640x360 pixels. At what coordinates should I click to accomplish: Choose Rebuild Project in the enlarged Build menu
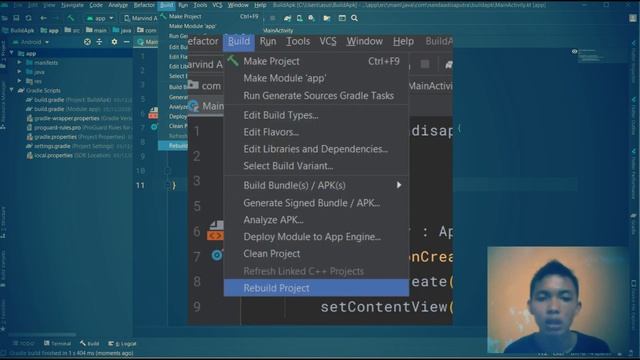(316, 288)
